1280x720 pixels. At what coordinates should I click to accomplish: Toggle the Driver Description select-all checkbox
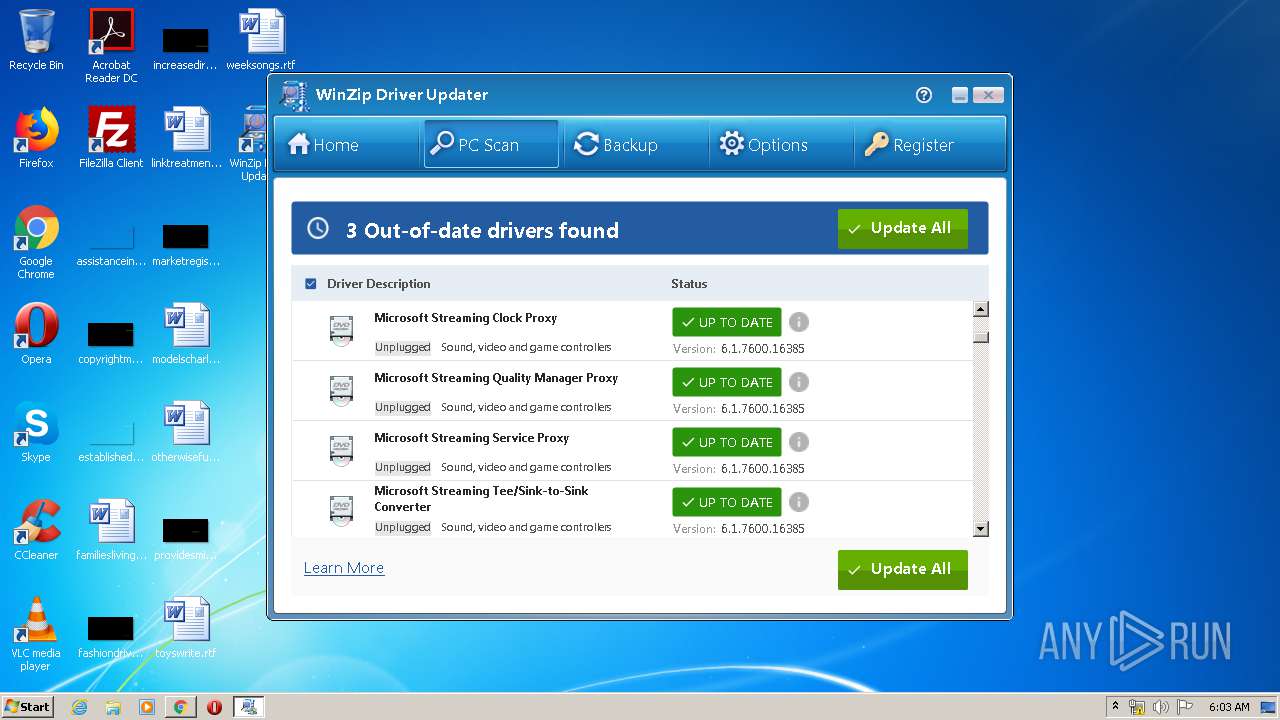tap(311, 284)
